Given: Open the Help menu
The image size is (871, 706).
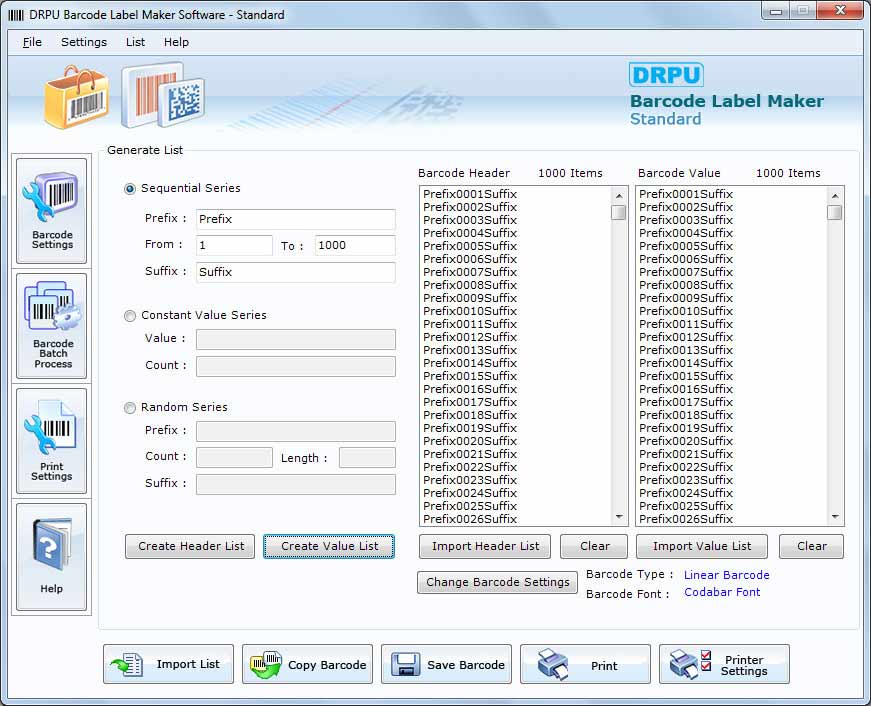Looking at the screenshot, I should pos(176,42).
